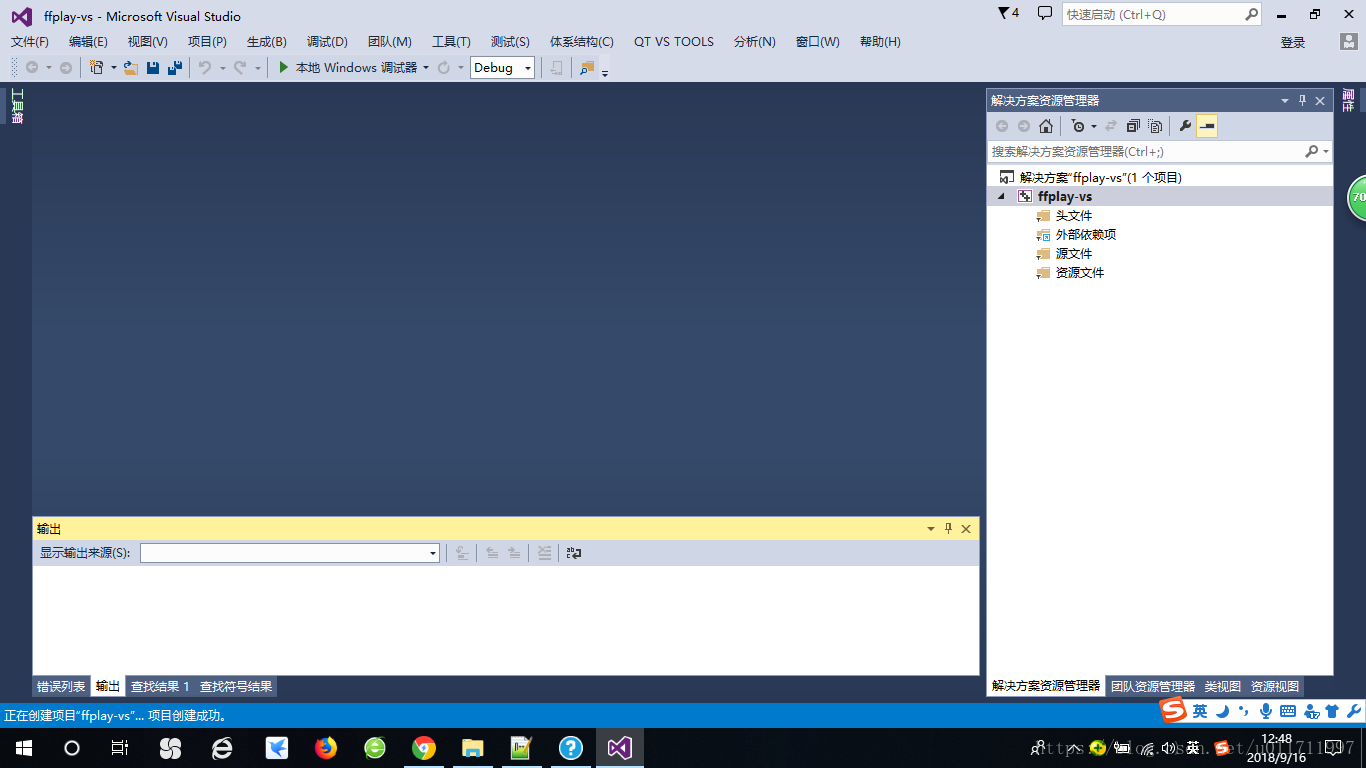This screenshot has height=768, width=1366.
Task: Collapse the ffplay-vs project node
Action: (x=1002, y=197)
